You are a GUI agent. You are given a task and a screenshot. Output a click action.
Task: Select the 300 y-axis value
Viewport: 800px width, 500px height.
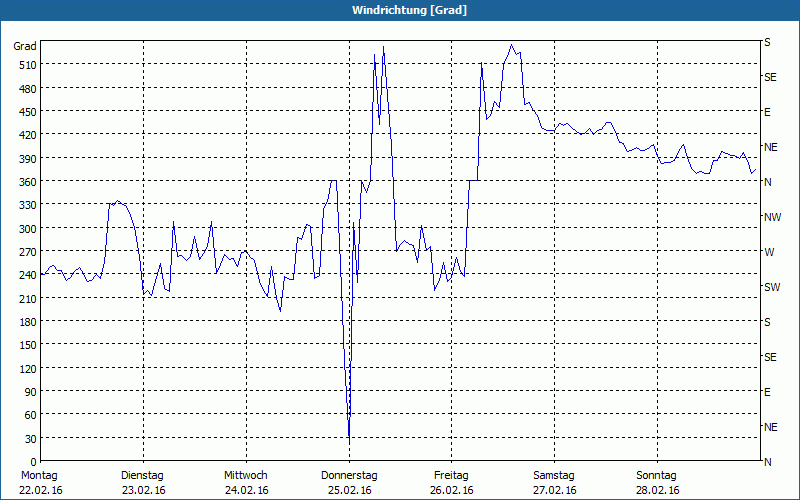point(28,229)
